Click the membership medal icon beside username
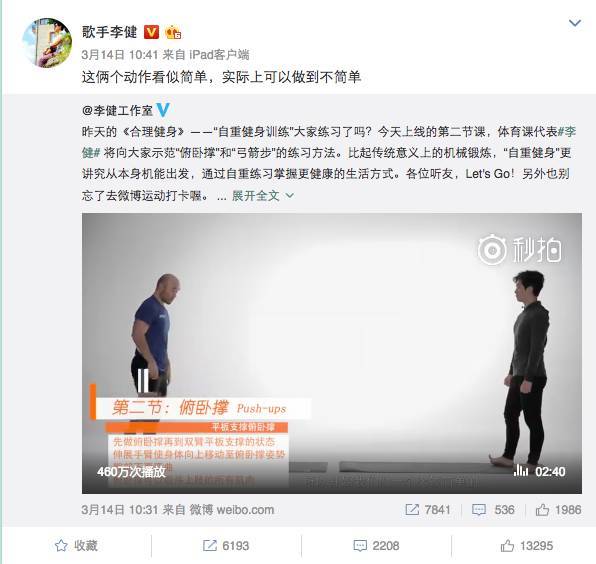Screen dimensions: 596x564 click(173, 32)
